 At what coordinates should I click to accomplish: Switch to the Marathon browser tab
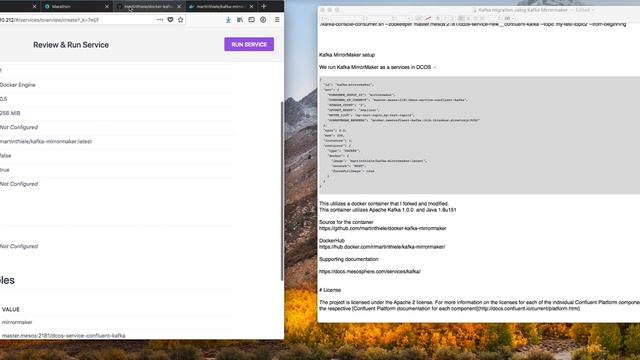(x=76, y=7)
